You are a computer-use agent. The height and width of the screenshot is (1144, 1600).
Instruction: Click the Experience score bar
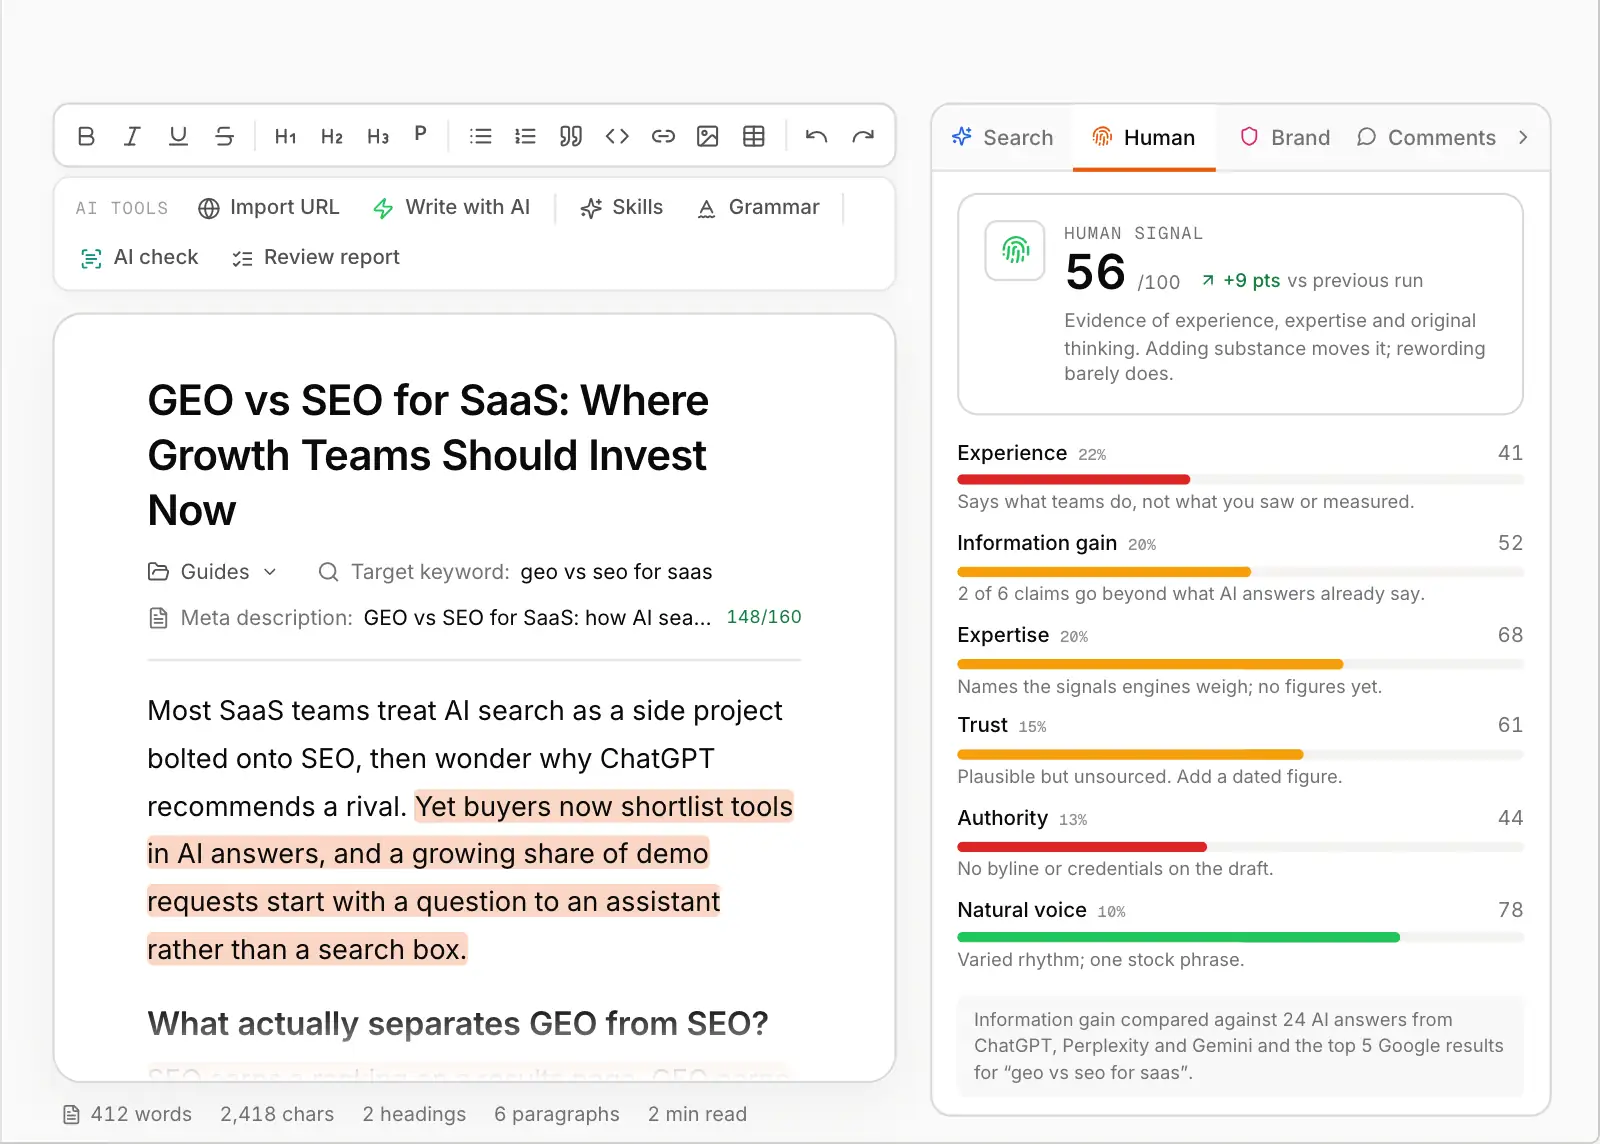(1240, 479)
